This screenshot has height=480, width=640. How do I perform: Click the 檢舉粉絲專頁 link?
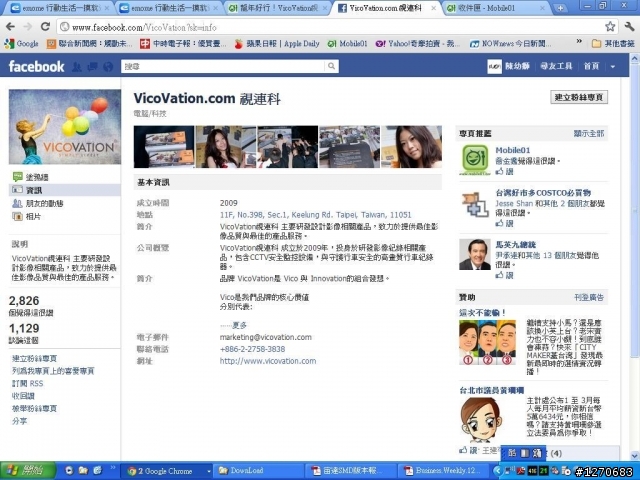coord(34,409)
